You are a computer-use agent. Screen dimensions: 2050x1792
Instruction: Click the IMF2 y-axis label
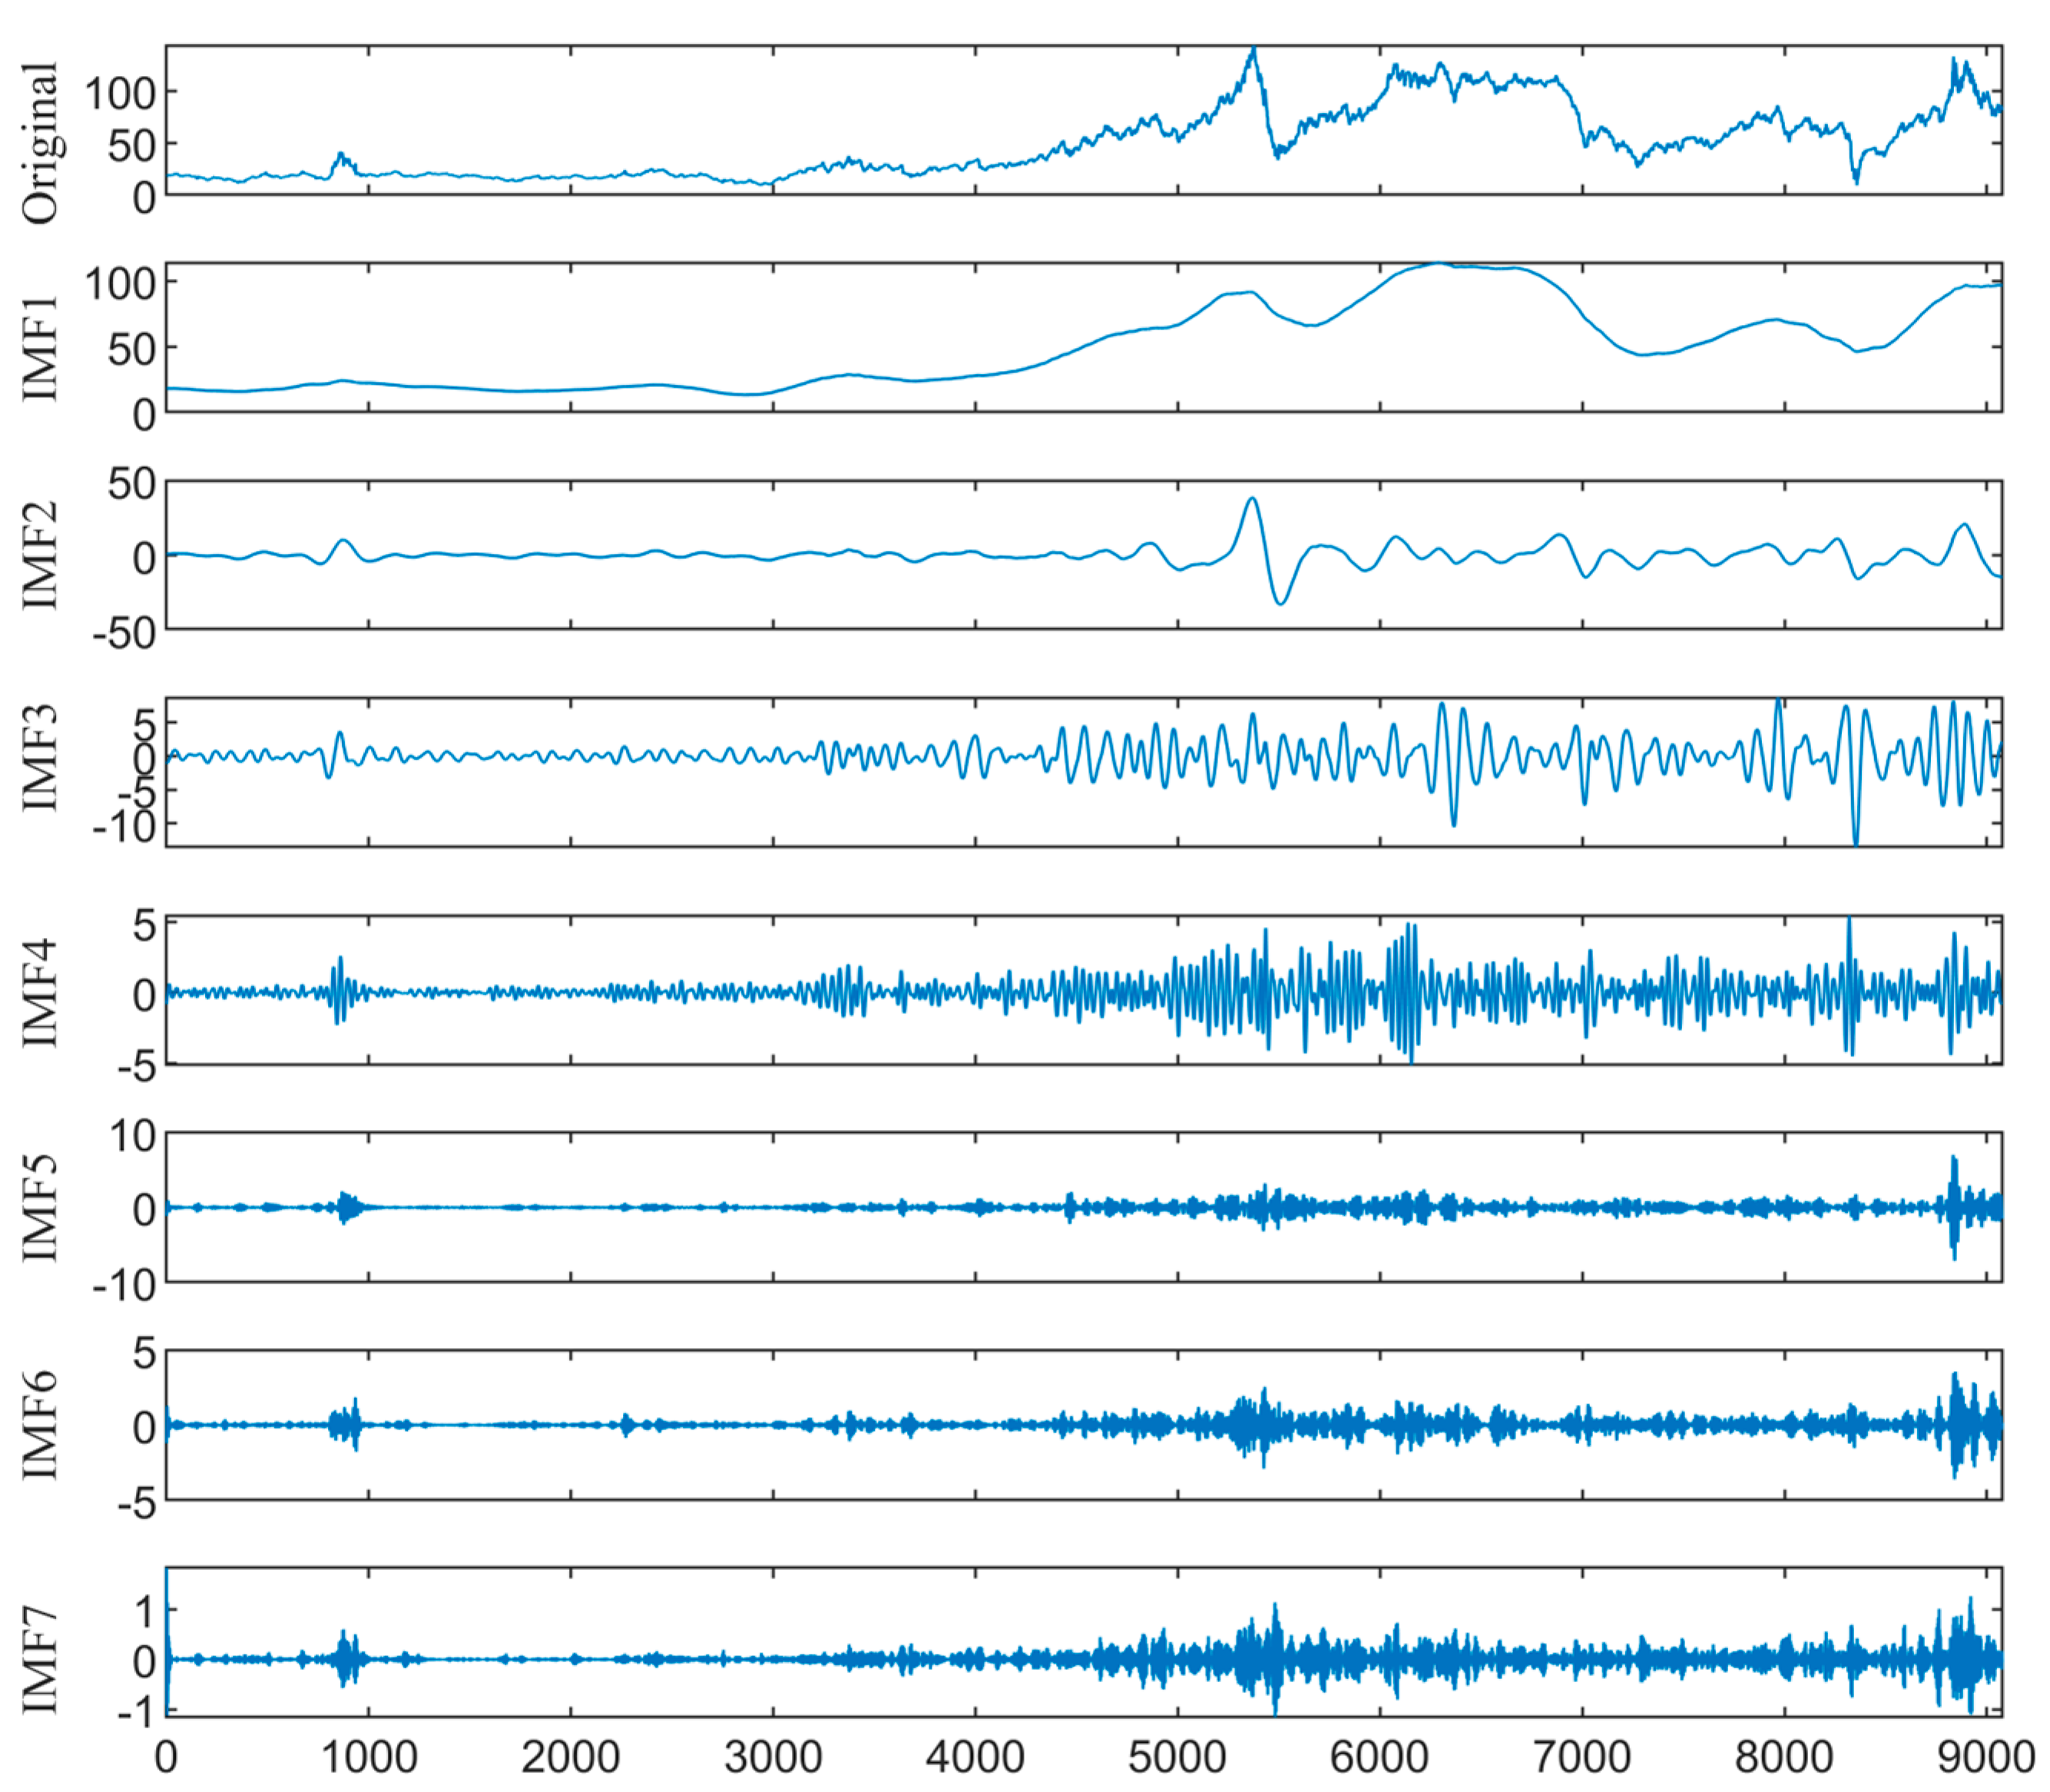click(41, 556)
